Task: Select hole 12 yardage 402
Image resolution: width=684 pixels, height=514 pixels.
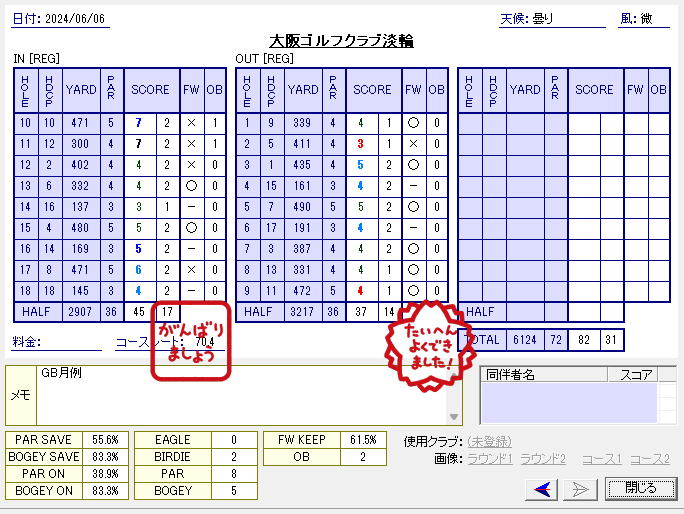Action: click(x=81, y=165)
